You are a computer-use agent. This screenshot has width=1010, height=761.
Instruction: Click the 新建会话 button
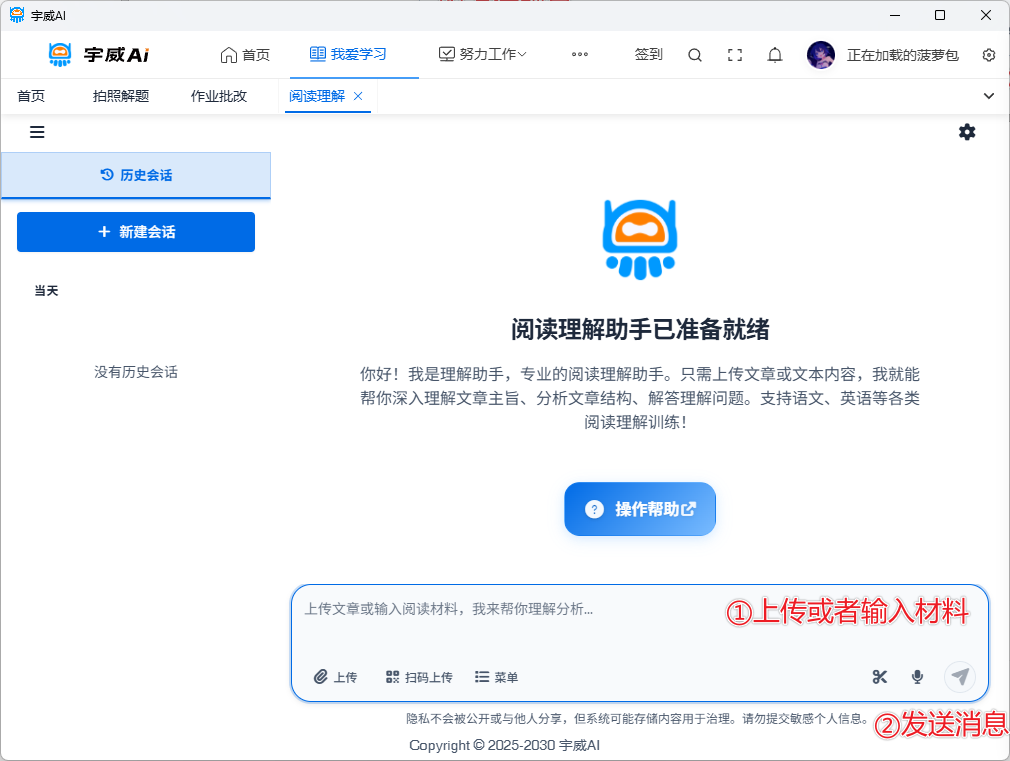(136, 232)
